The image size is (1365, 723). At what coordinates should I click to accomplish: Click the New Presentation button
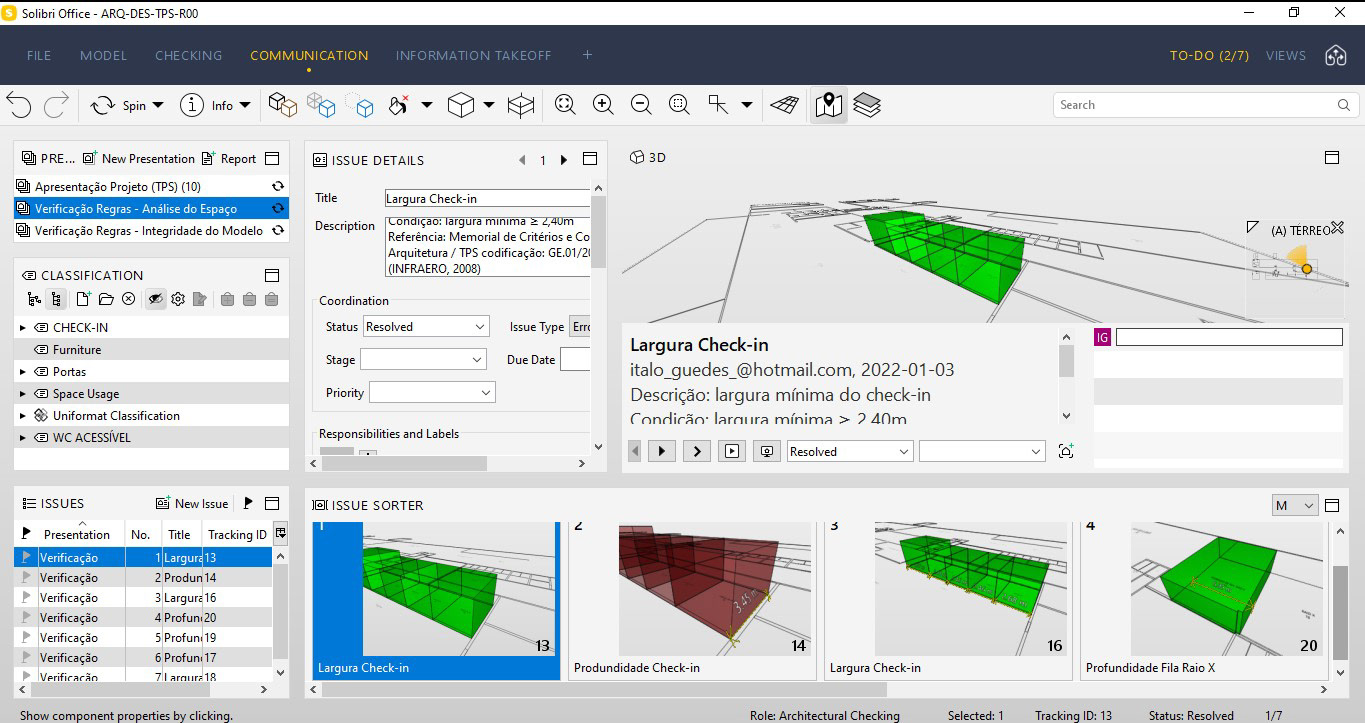(x=139, y=158)
